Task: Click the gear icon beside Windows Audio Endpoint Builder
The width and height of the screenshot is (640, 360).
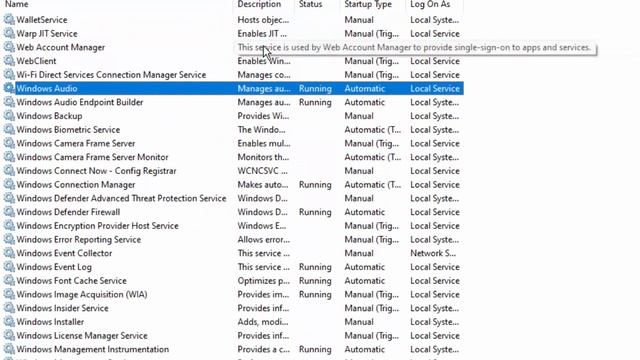Action: click(9, 102)
